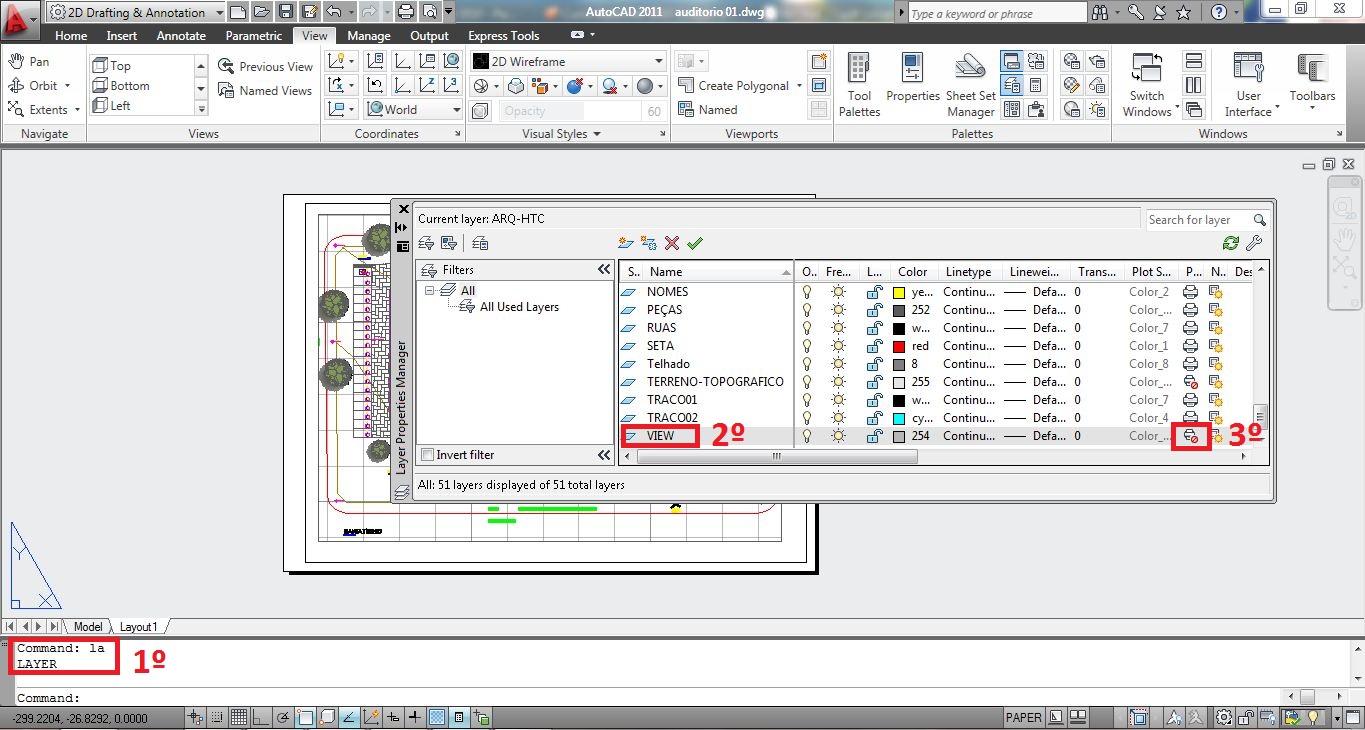Open a file from Quick Access toolbar
This screenshot has width=1365, height=730.
261,12
